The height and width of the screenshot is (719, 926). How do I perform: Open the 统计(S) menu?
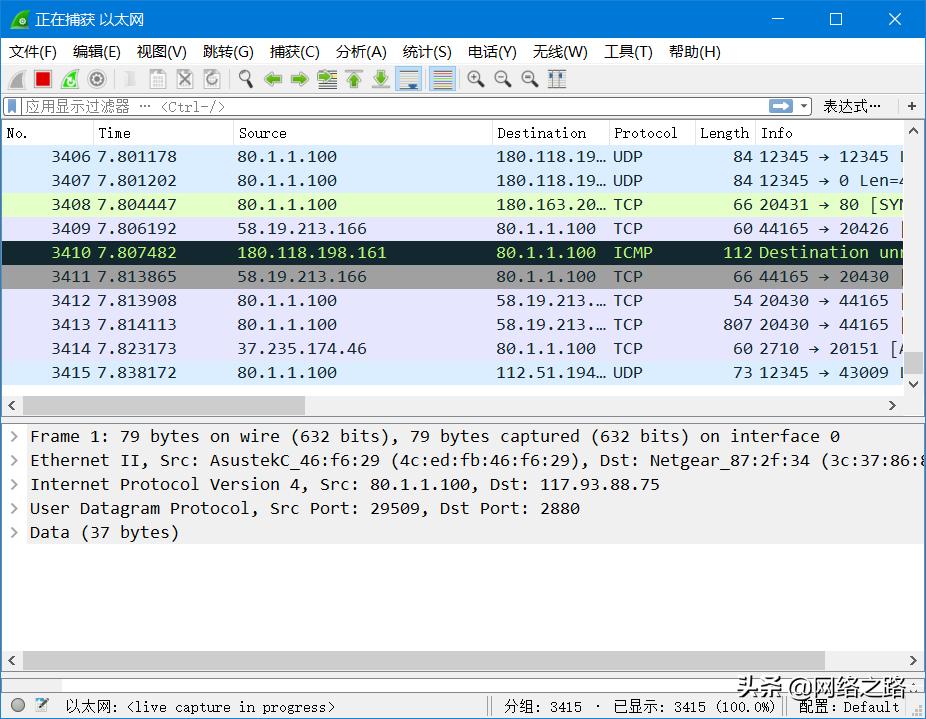point(427,52)
